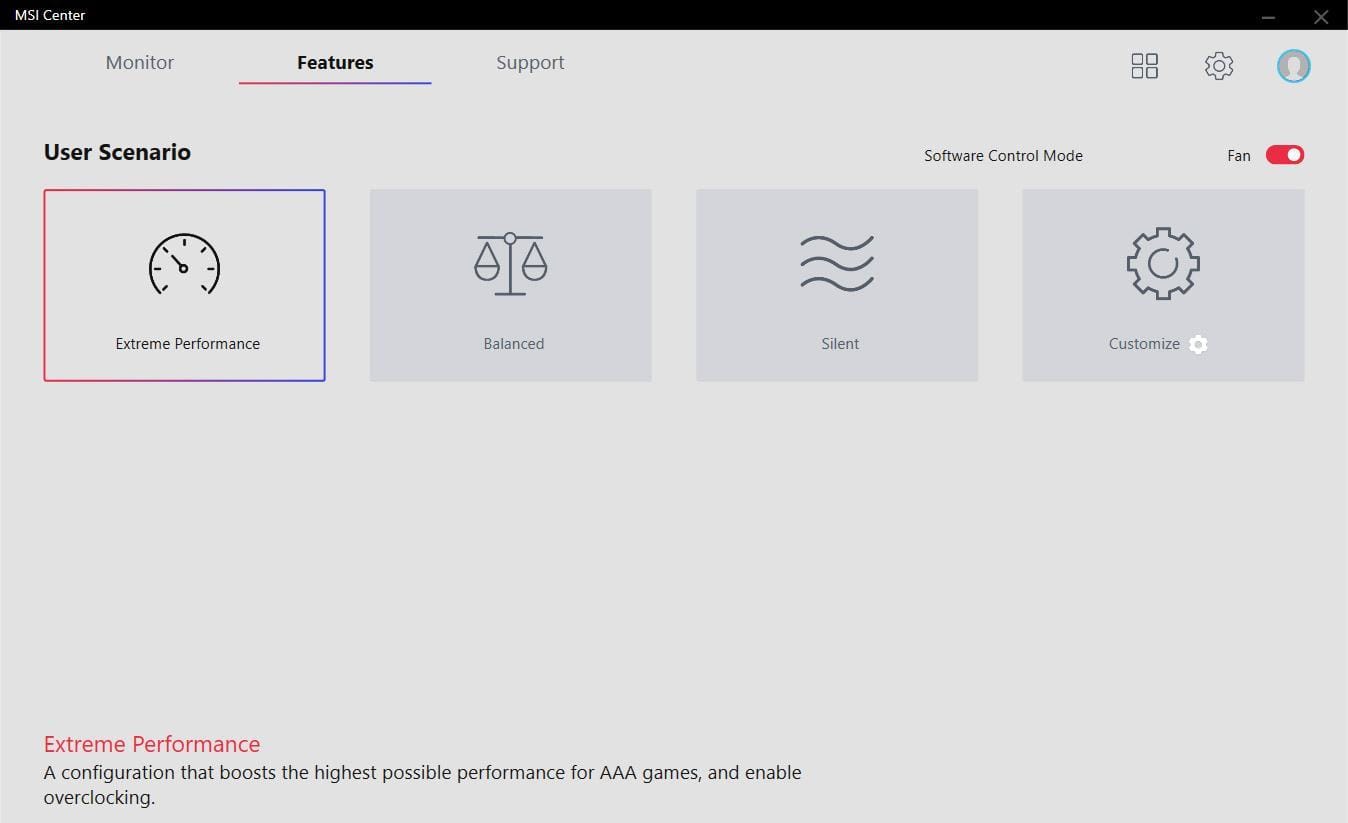This screenshot has width=1348, height=823.
Task: Open Customize settings via small gear
Action: 1198,344
